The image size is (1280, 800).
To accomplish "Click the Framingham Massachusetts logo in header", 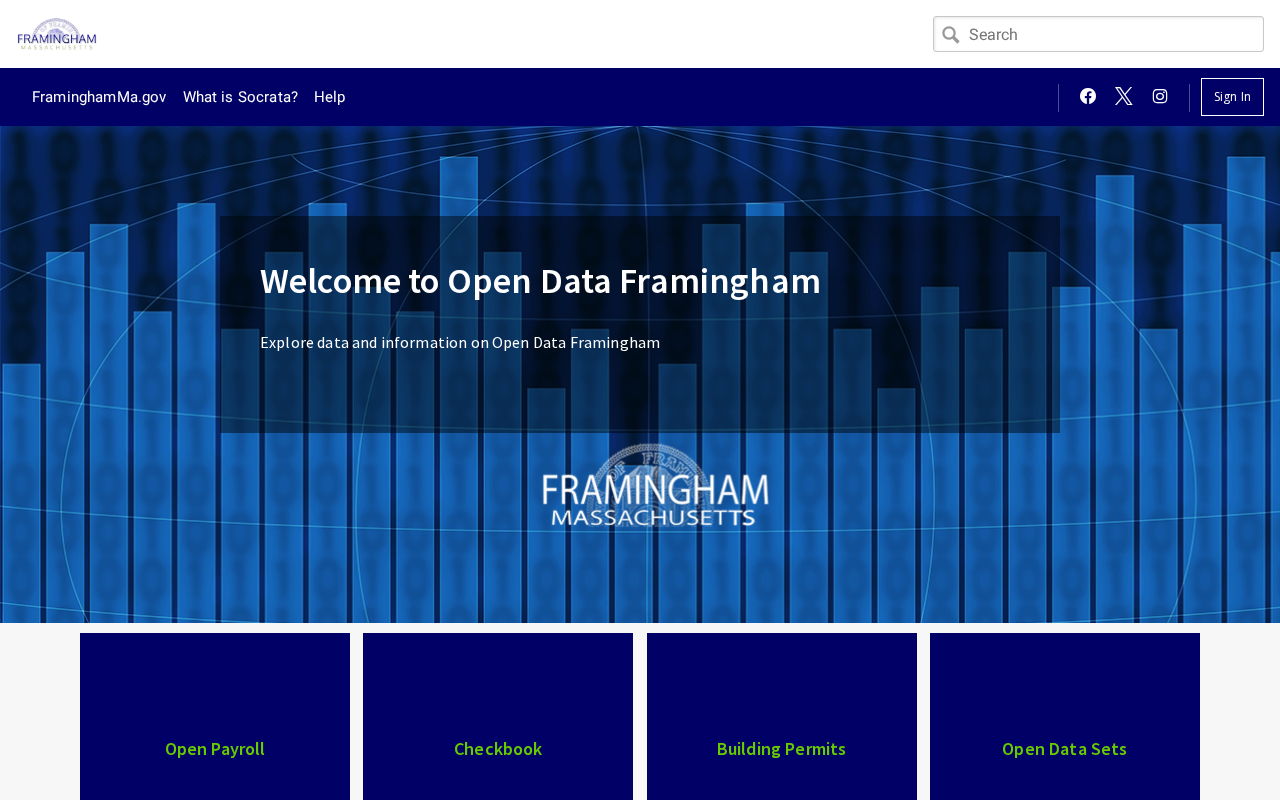I will (57, 34).
